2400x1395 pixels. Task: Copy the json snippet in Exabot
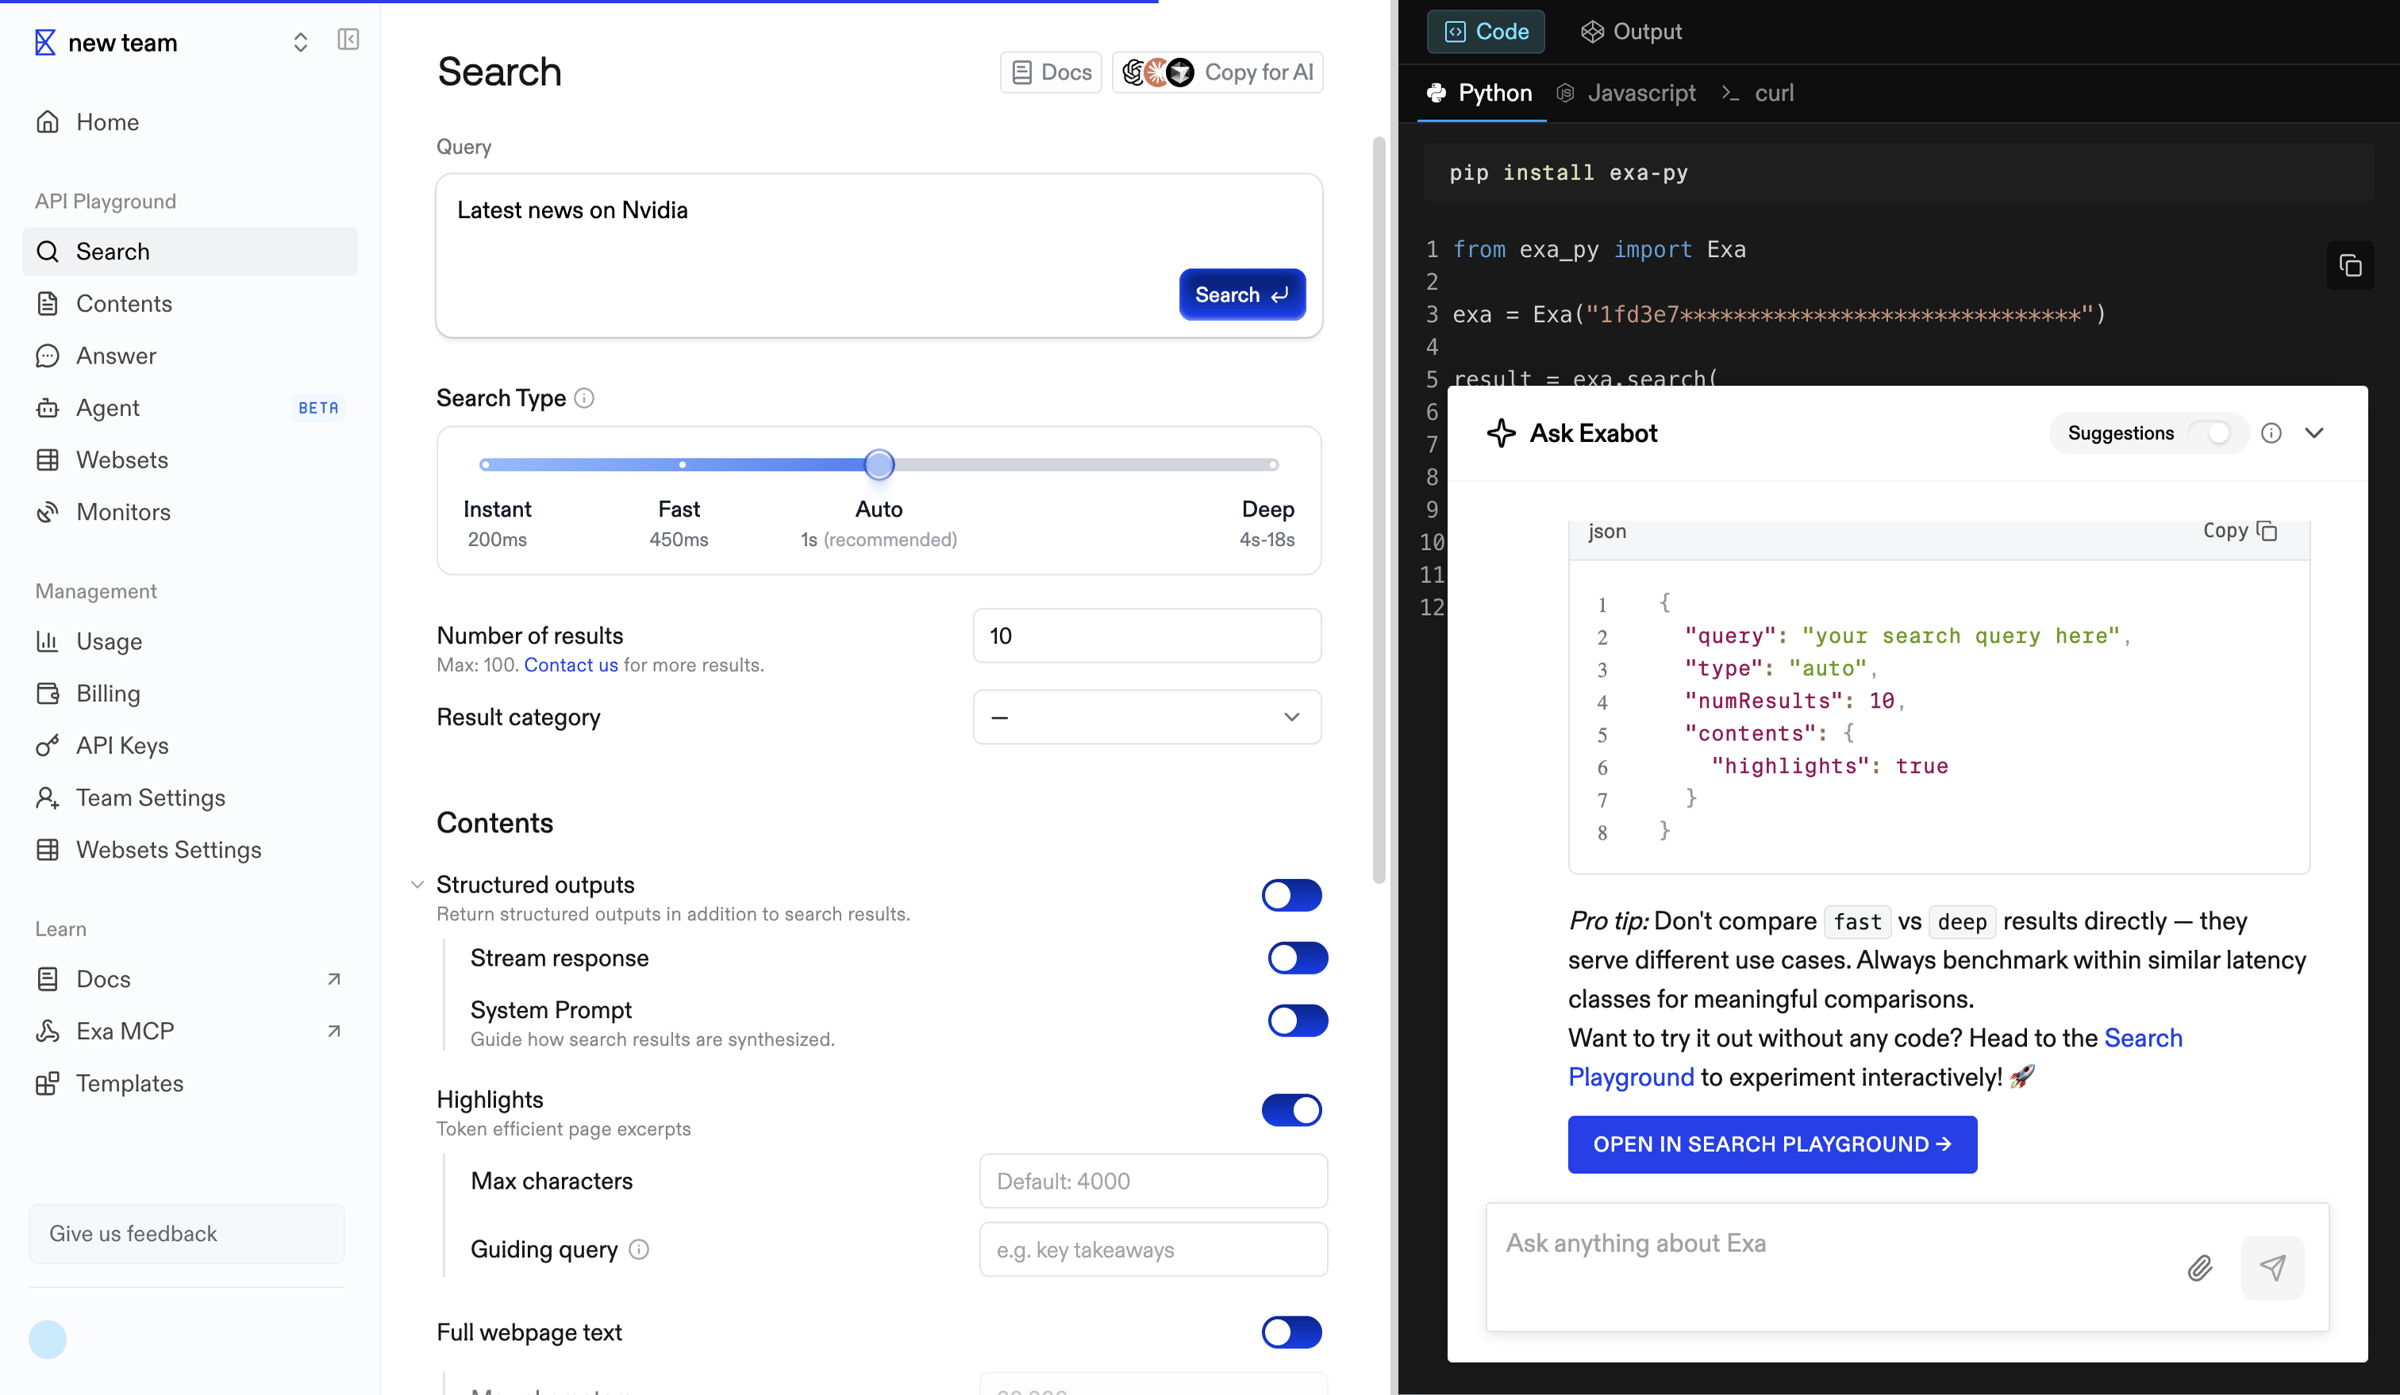pyautogui.click(x=2240, y=531)
